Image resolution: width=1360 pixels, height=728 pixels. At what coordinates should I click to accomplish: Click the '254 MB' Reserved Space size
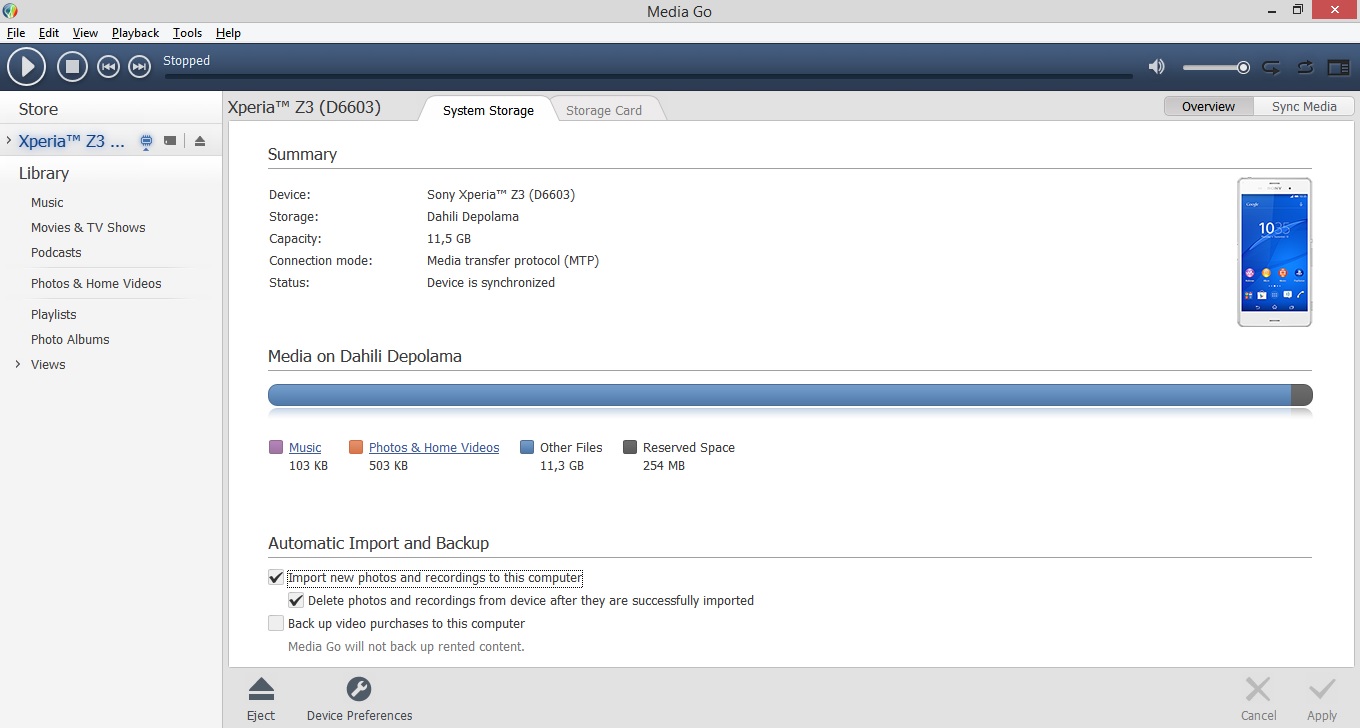(x=664, y=465)
